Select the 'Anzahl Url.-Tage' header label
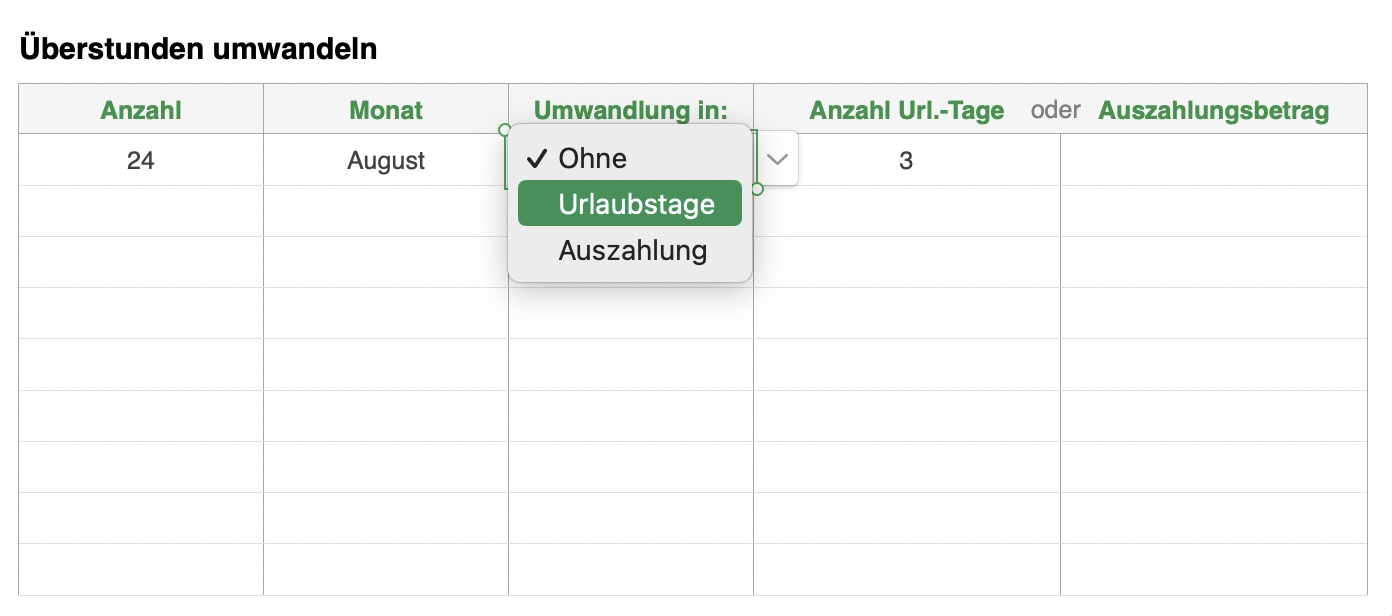 pos(906,110)
